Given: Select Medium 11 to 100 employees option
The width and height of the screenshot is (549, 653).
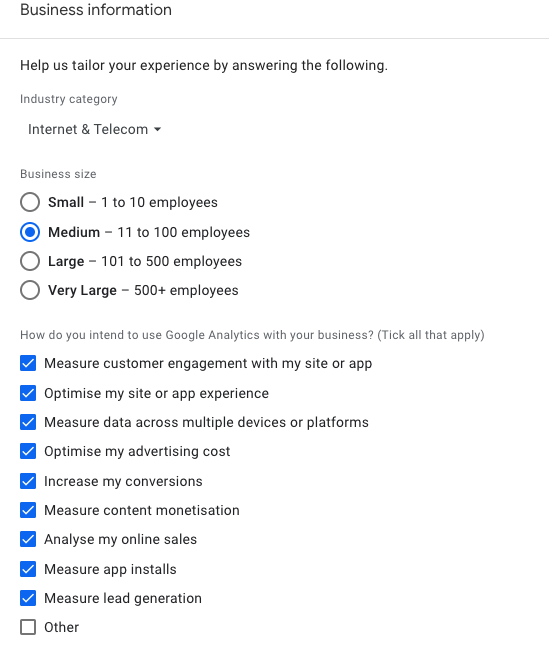Looking at the screenshot, I should [30, 232].
